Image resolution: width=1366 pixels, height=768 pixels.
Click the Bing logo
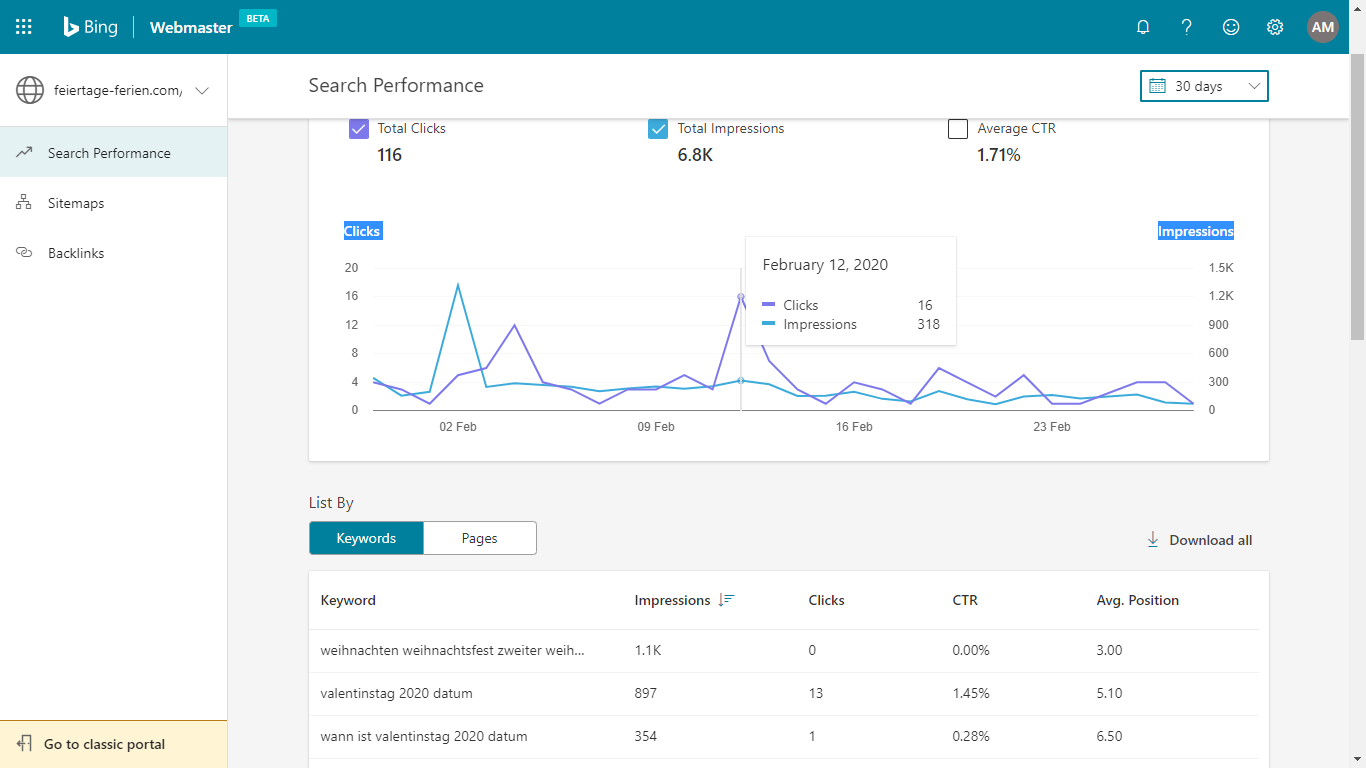click(x=90, y=27)
